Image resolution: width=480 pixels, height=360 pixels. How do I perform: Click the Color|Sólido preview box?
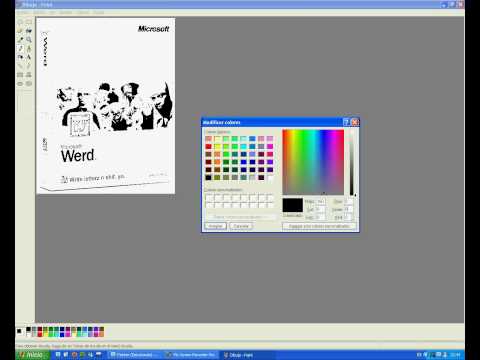[293, 205]
